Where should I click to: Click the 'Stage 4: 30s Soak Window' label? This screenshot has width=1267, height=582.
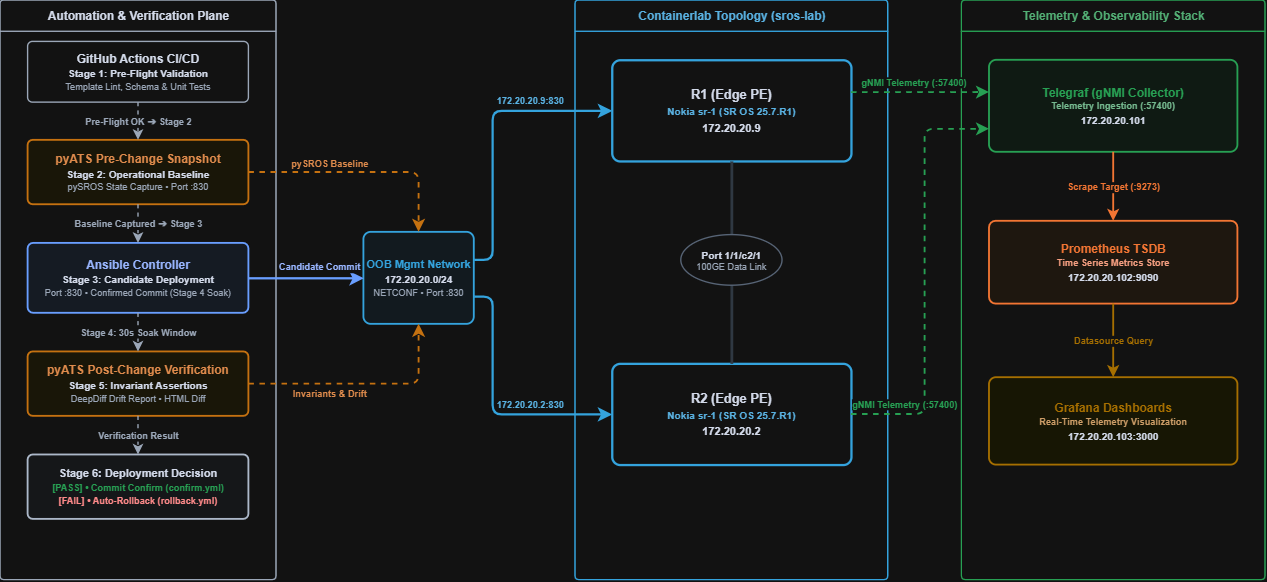(138, 332)
